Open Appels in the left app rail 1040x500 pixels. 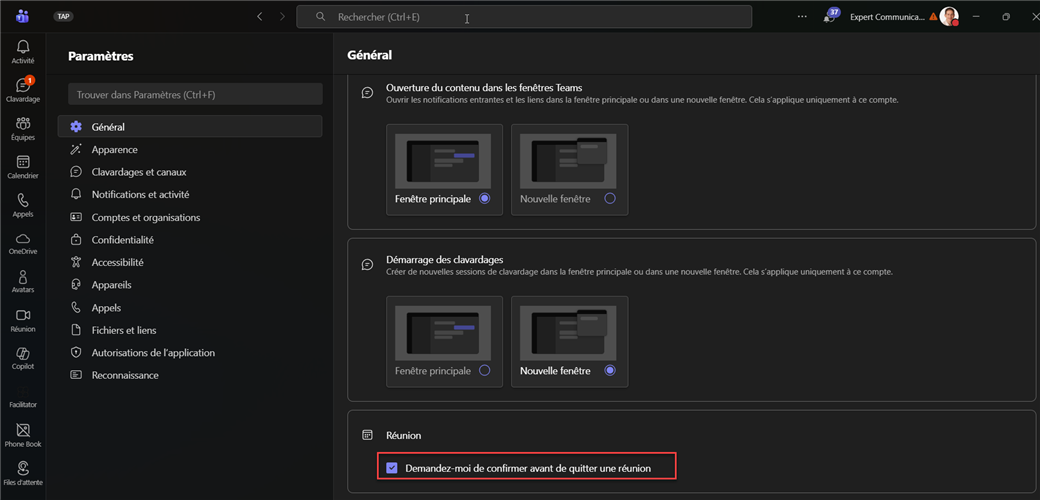[x=22, y=204]
